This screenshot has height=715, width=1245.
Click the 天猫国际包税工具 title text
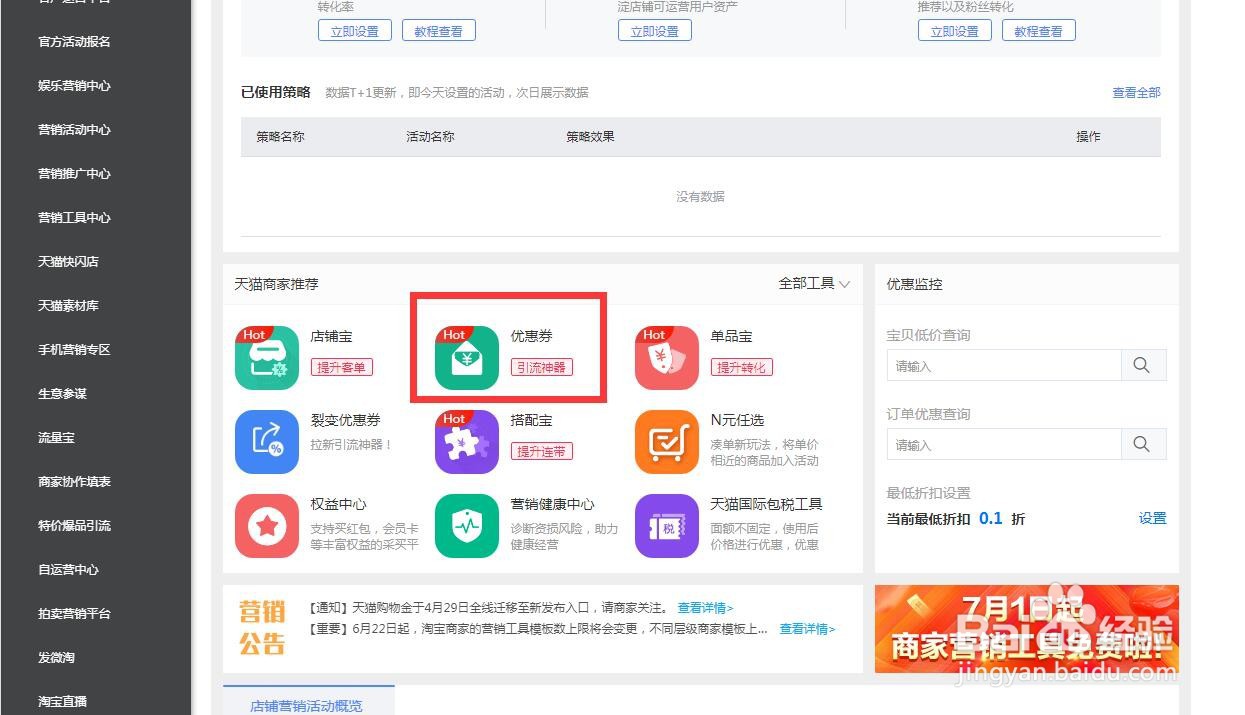(766, 504)
